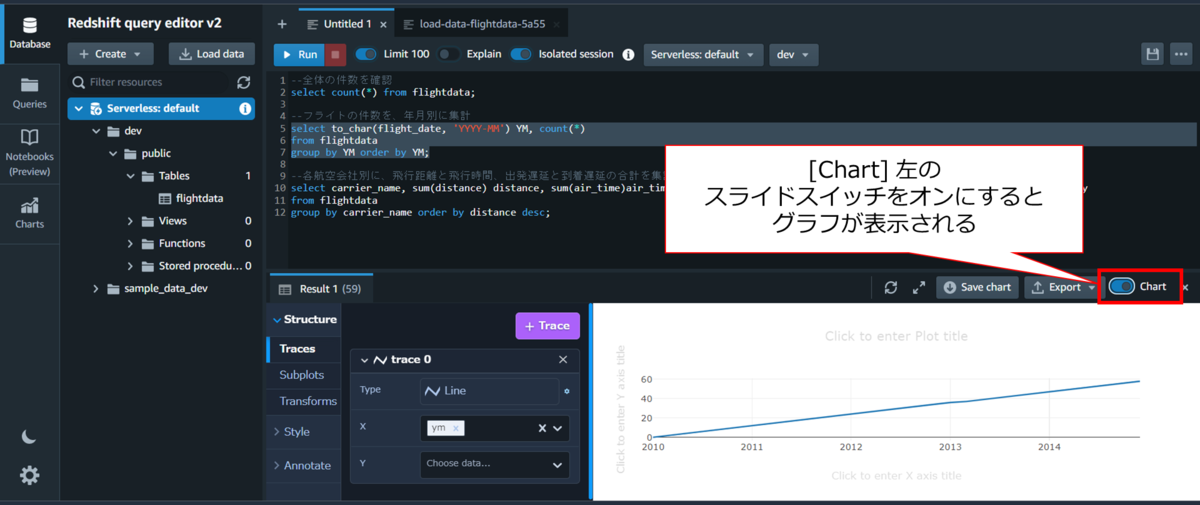
Task: Open the Notebooks (Preview) section
Action: point(29,153)
